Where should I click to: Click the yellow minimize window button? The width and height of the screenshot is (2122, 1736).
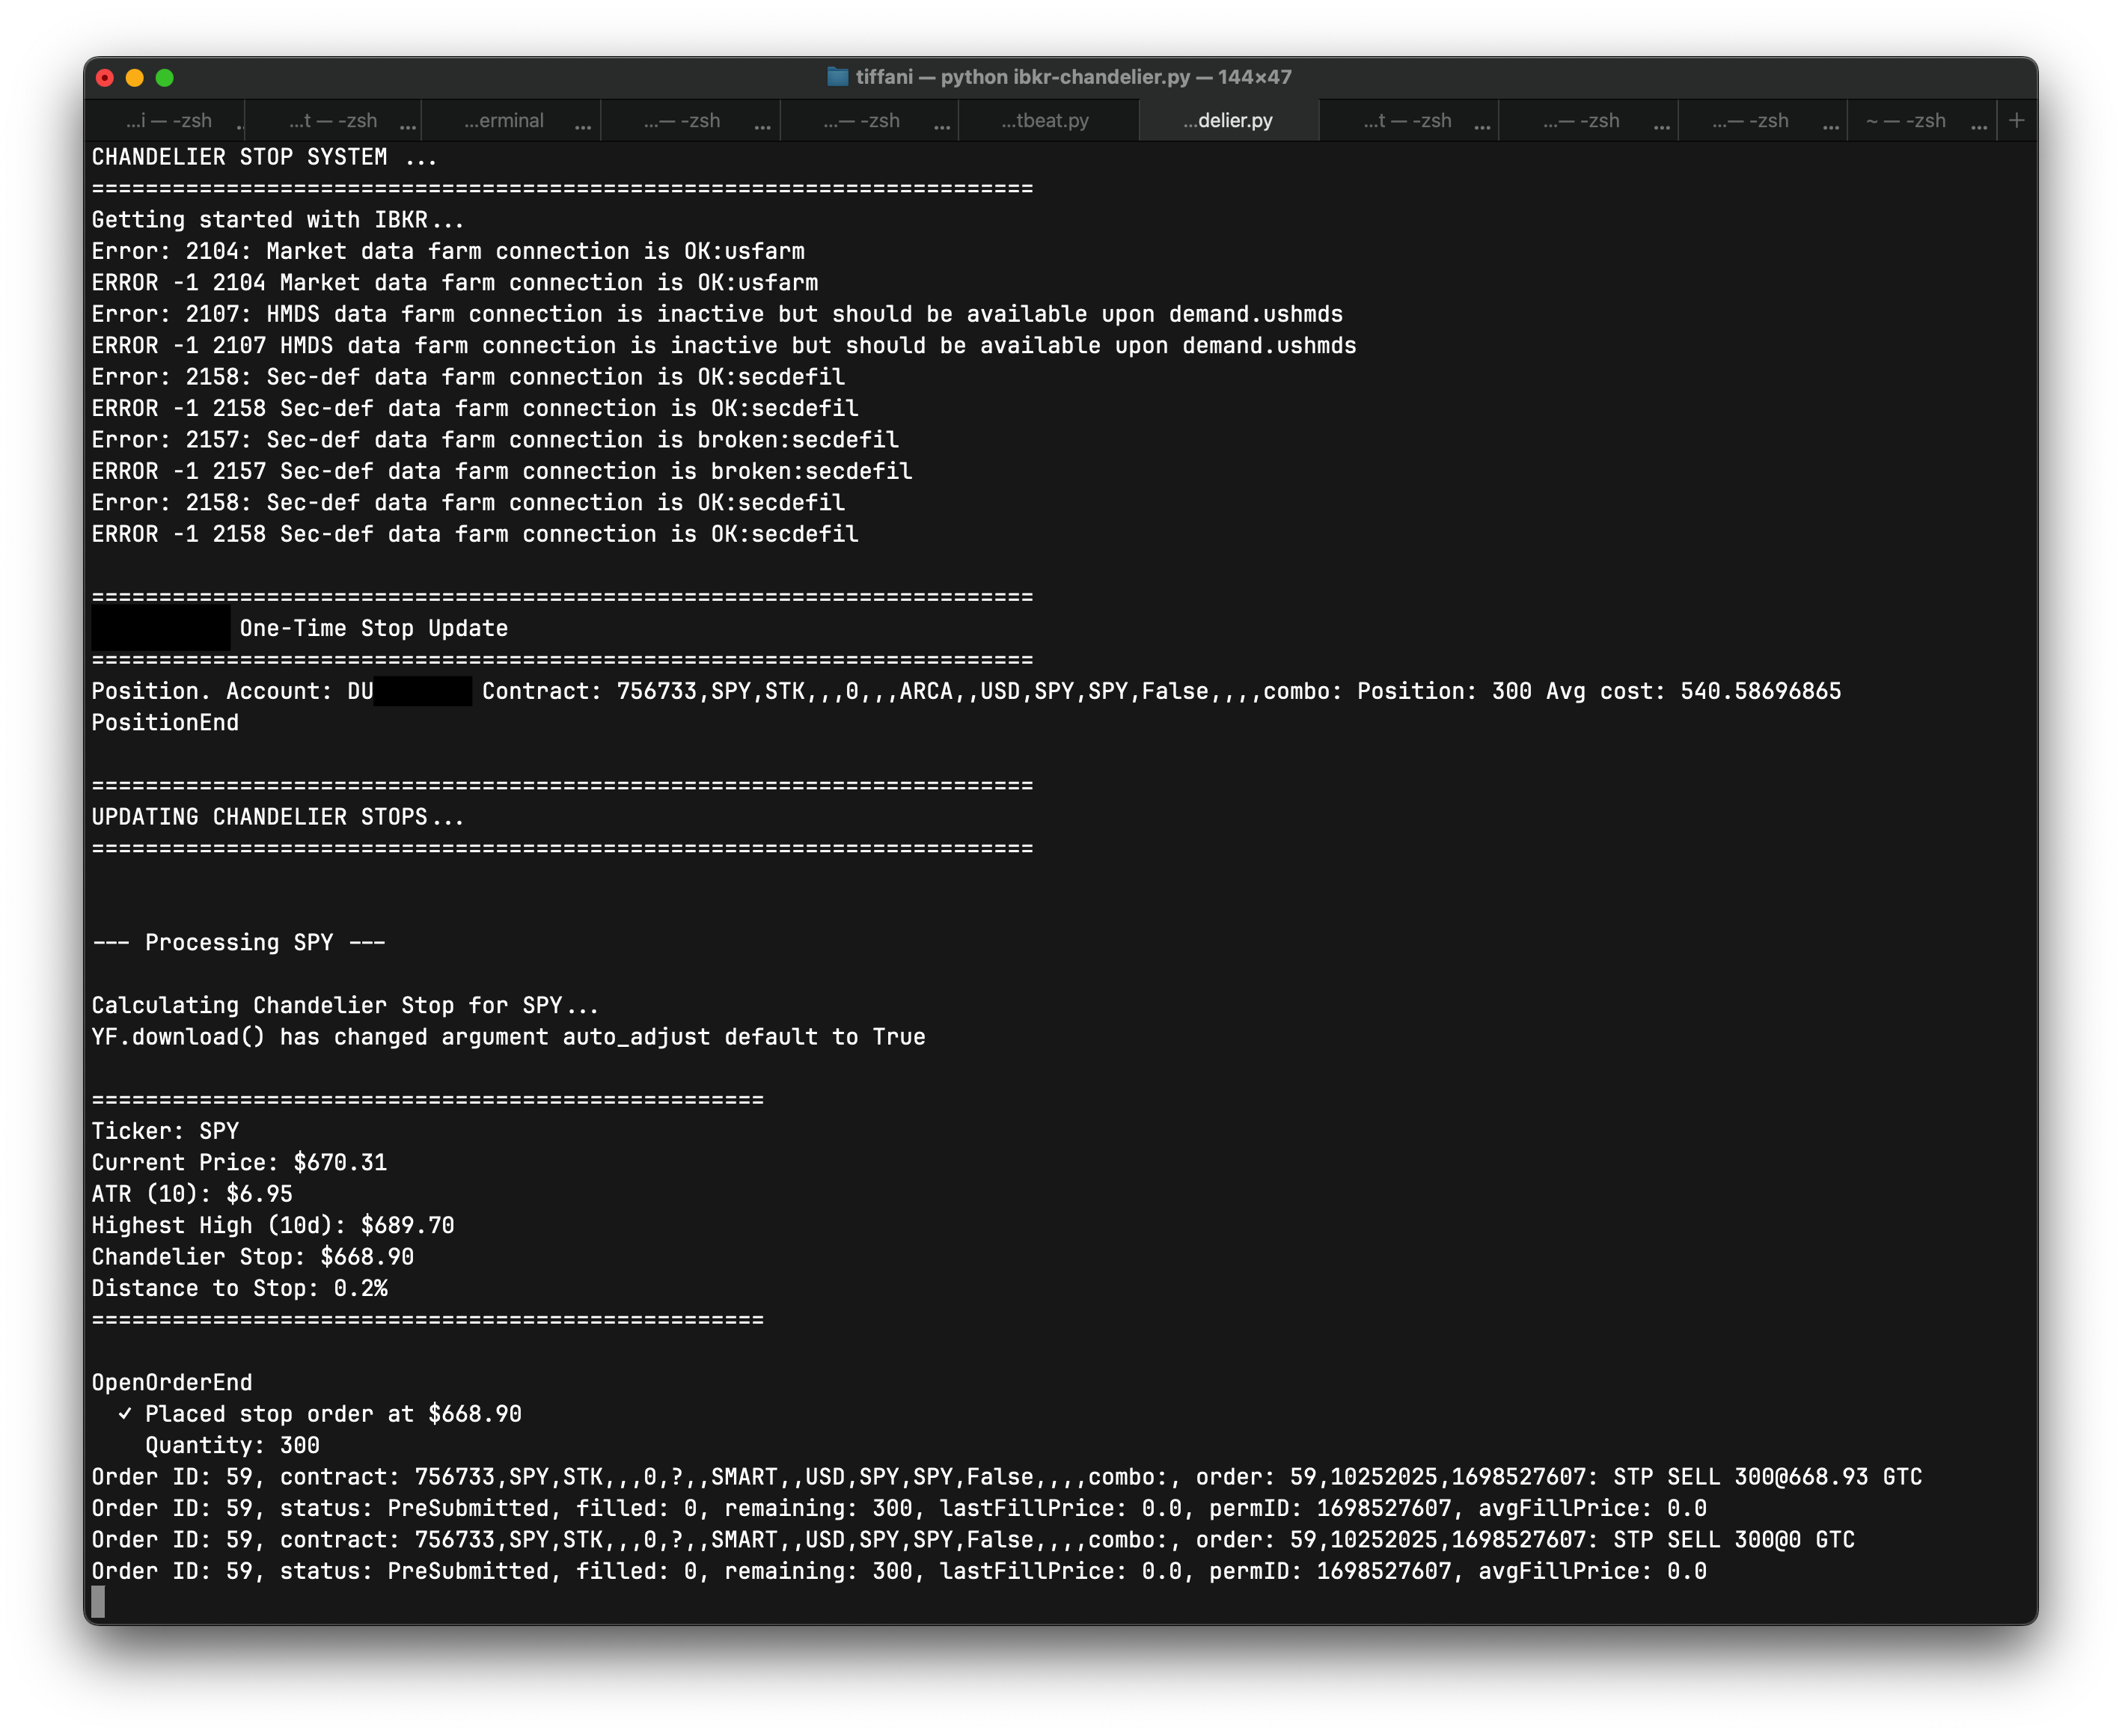[x=135, y=78]
